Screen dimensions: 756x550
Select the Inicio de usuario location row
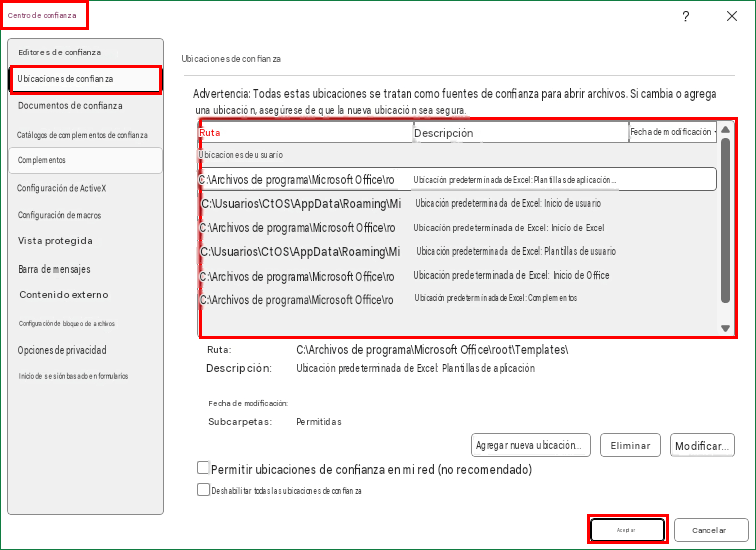click(x=457, y=203)
